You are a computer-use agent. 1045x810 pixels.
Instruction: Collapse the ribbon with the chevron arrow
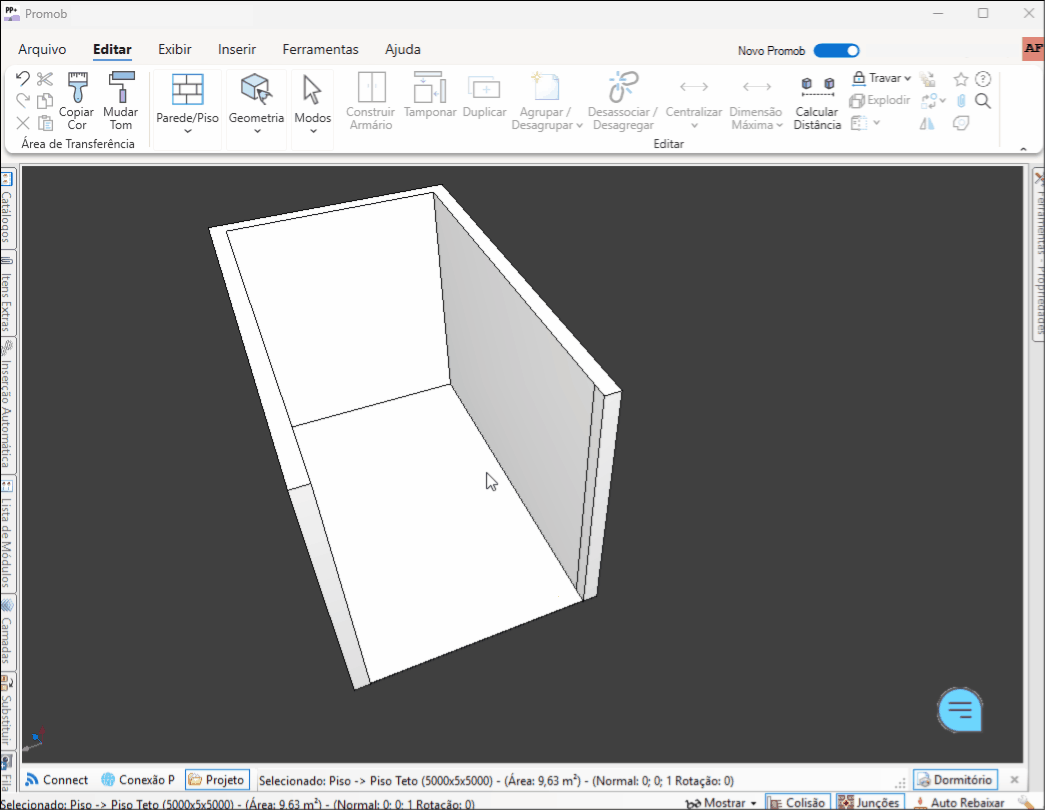coord(1023,149)
